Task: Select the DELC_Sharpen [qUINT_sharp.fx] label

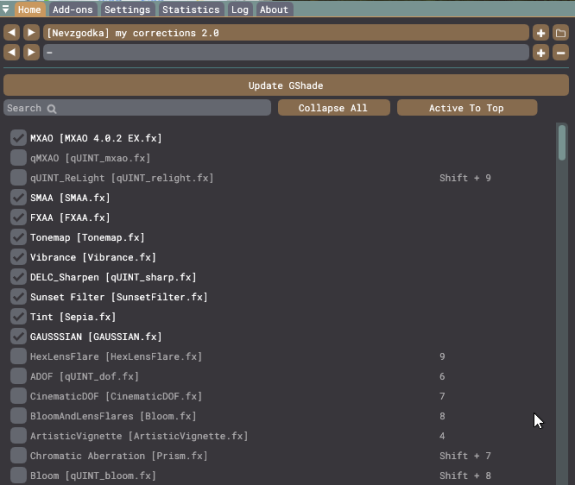Action: coord(113,277)
